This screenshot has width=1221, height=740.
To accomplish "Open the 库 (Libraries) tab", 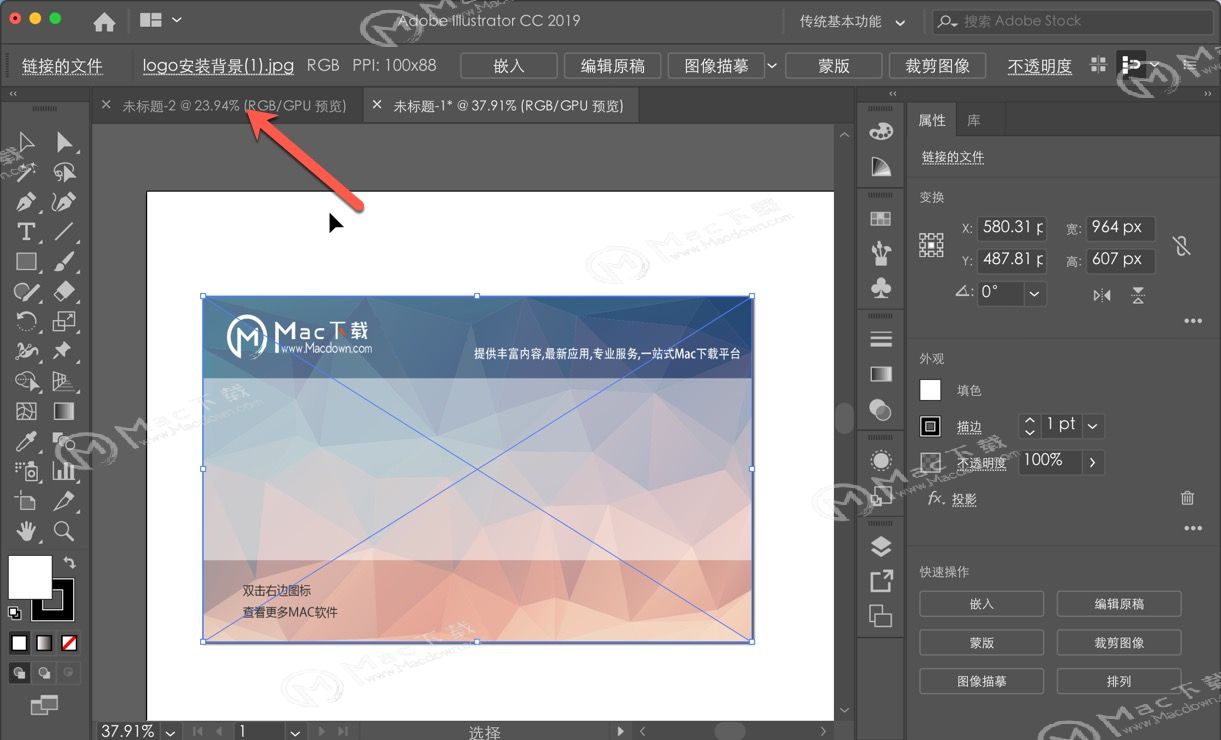I will (974, 120).
